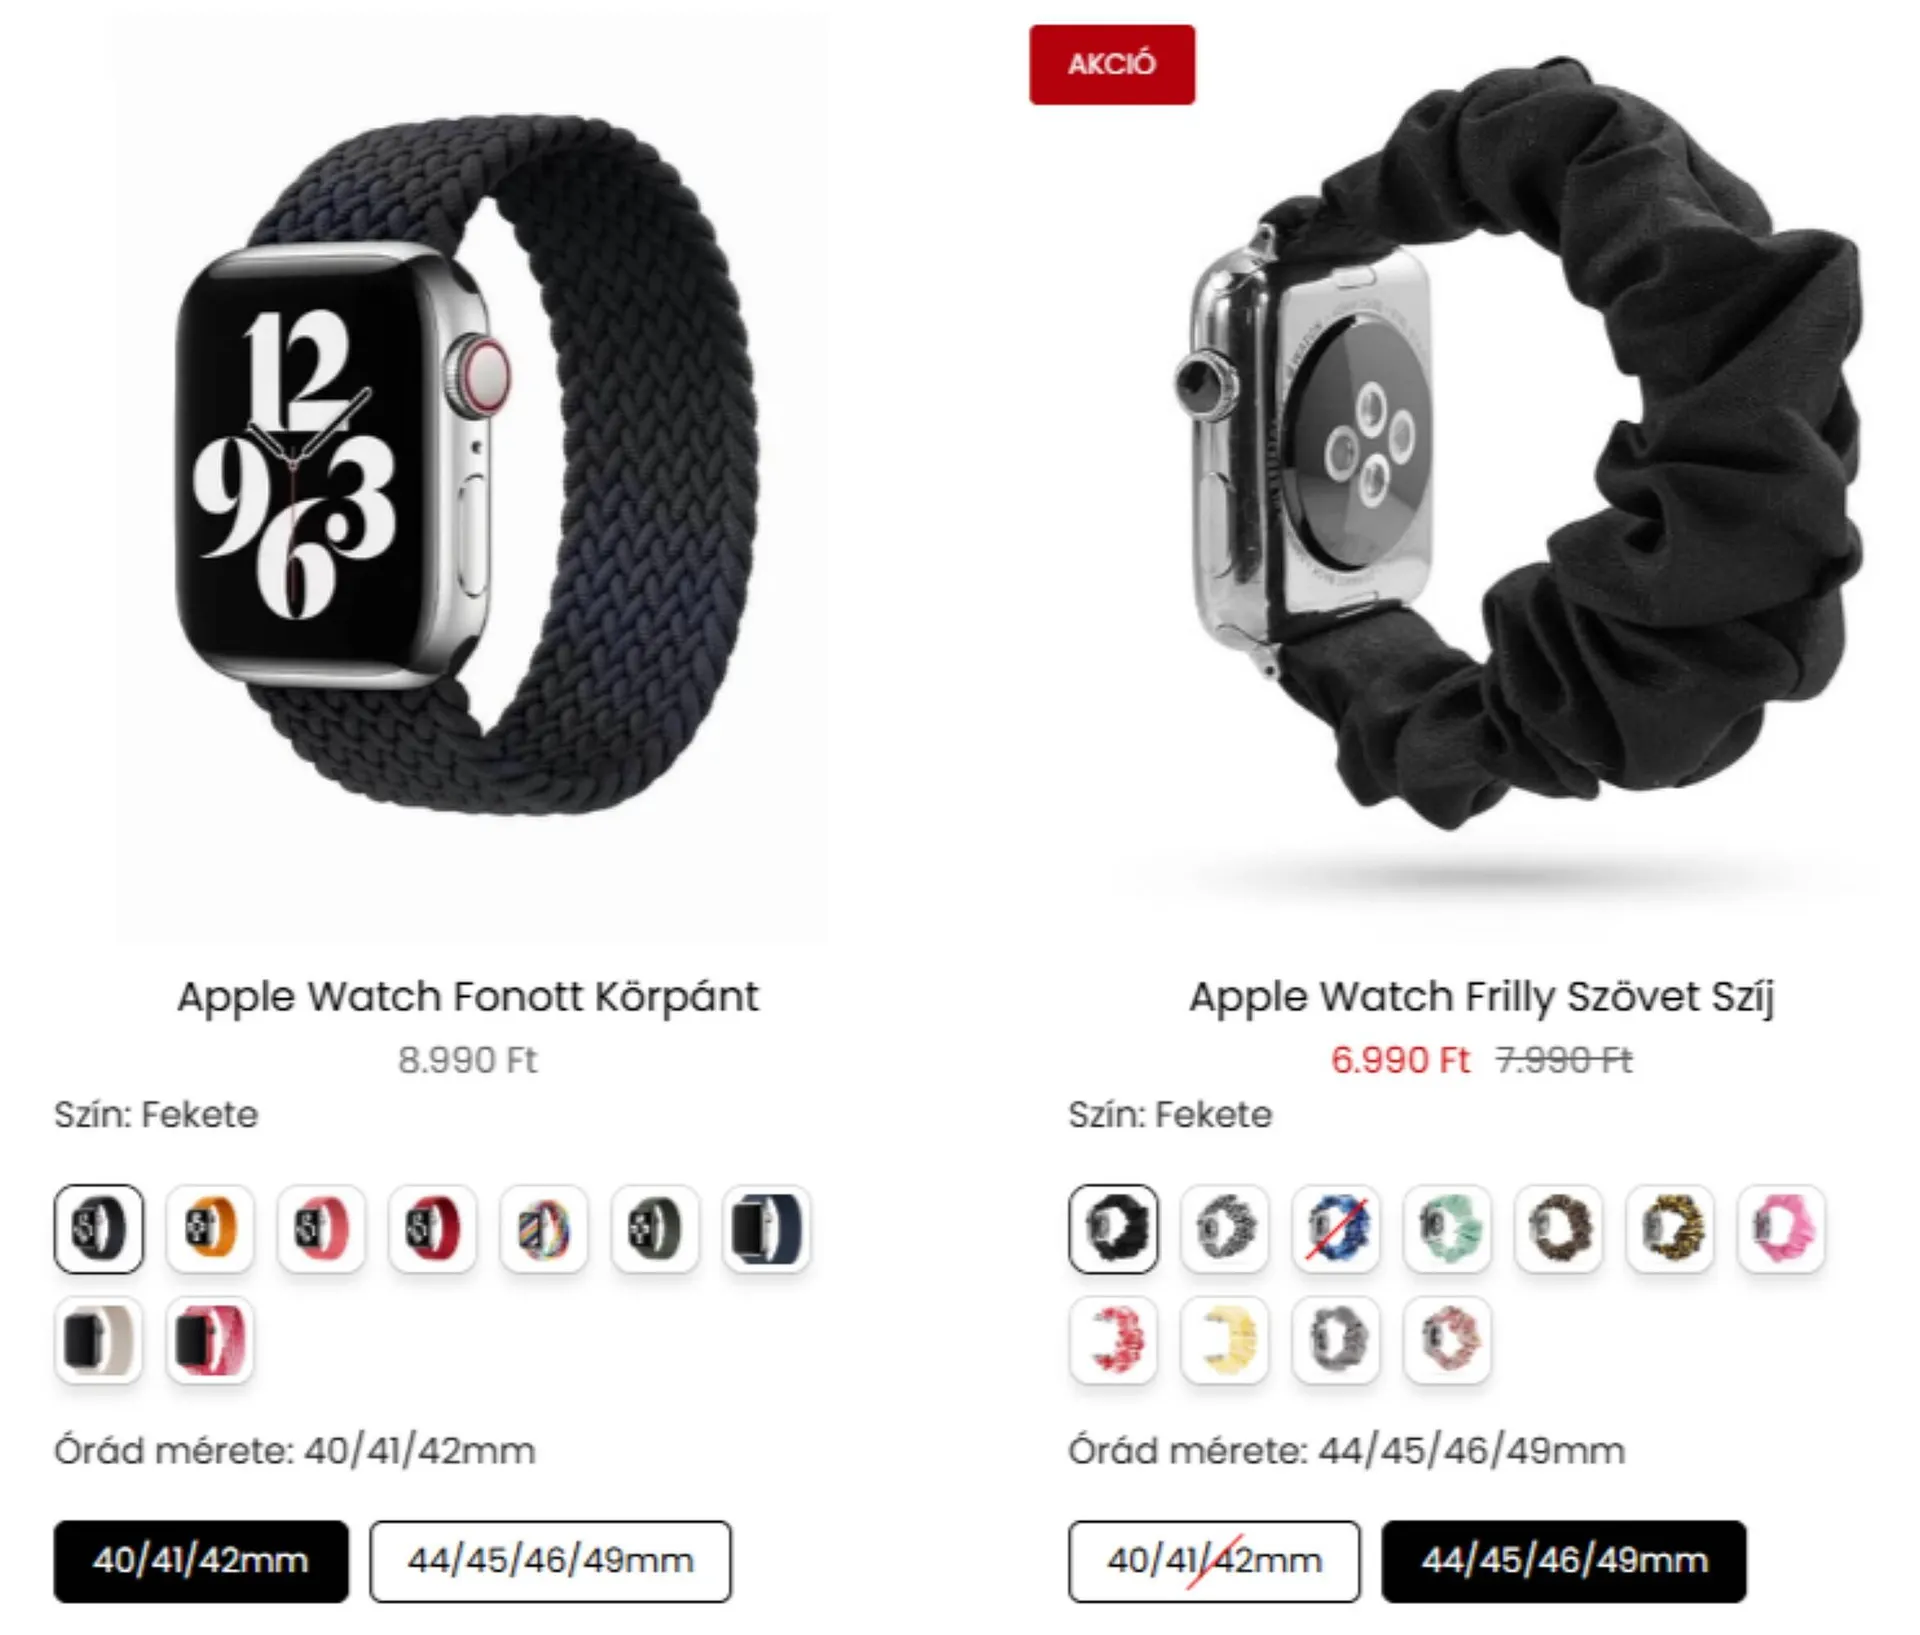The width and height of the screenshot is (1920, 1635).
Task: Select 40/41/42mm size for braided band
Action: 201,1561
